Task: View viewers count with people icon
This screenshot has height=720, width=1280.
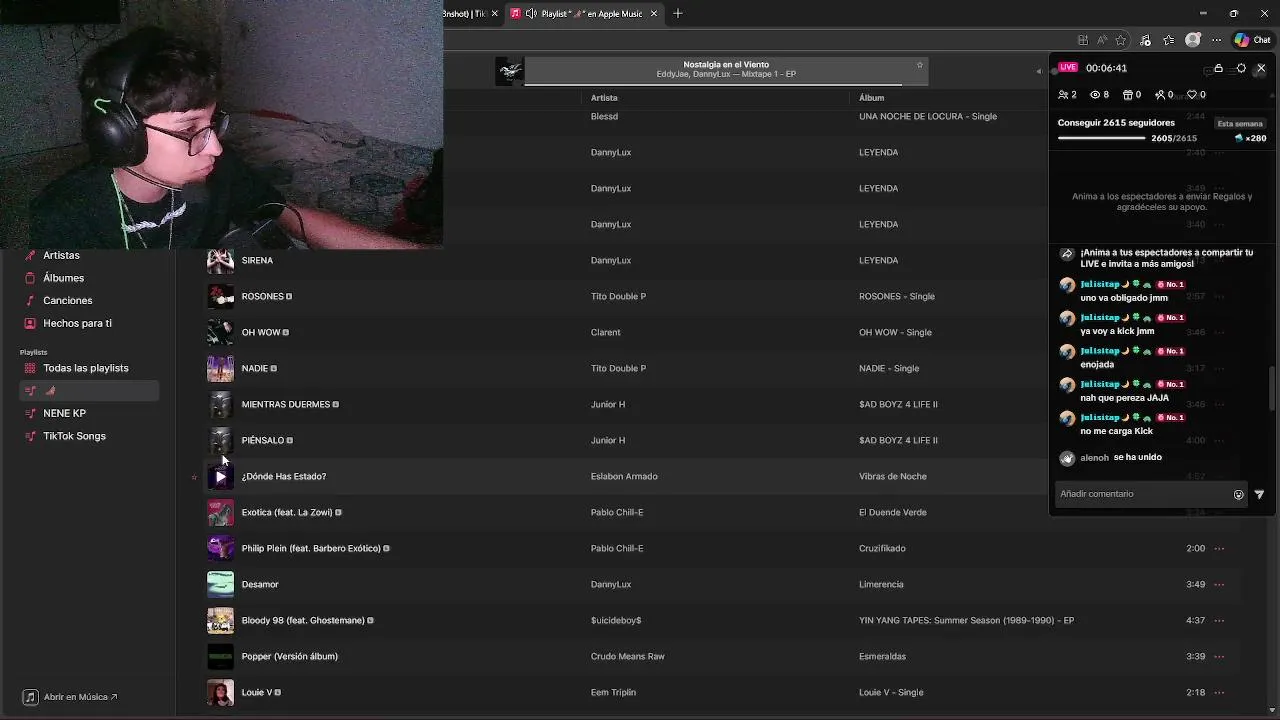Action: pyautogui.click(x=1067, y=95)
